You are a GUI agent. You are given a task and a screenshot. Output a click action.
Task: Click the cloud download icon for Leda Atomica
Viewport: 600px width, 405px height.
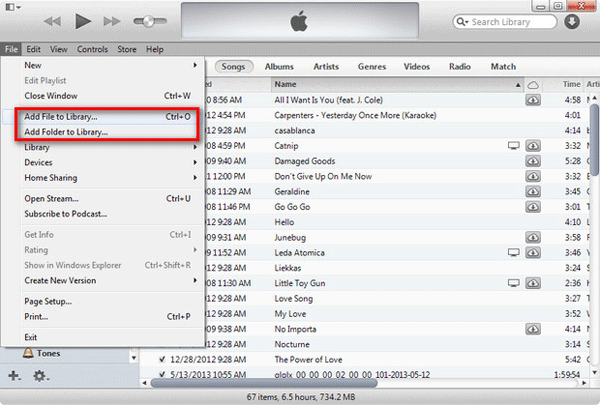point(533,253)
